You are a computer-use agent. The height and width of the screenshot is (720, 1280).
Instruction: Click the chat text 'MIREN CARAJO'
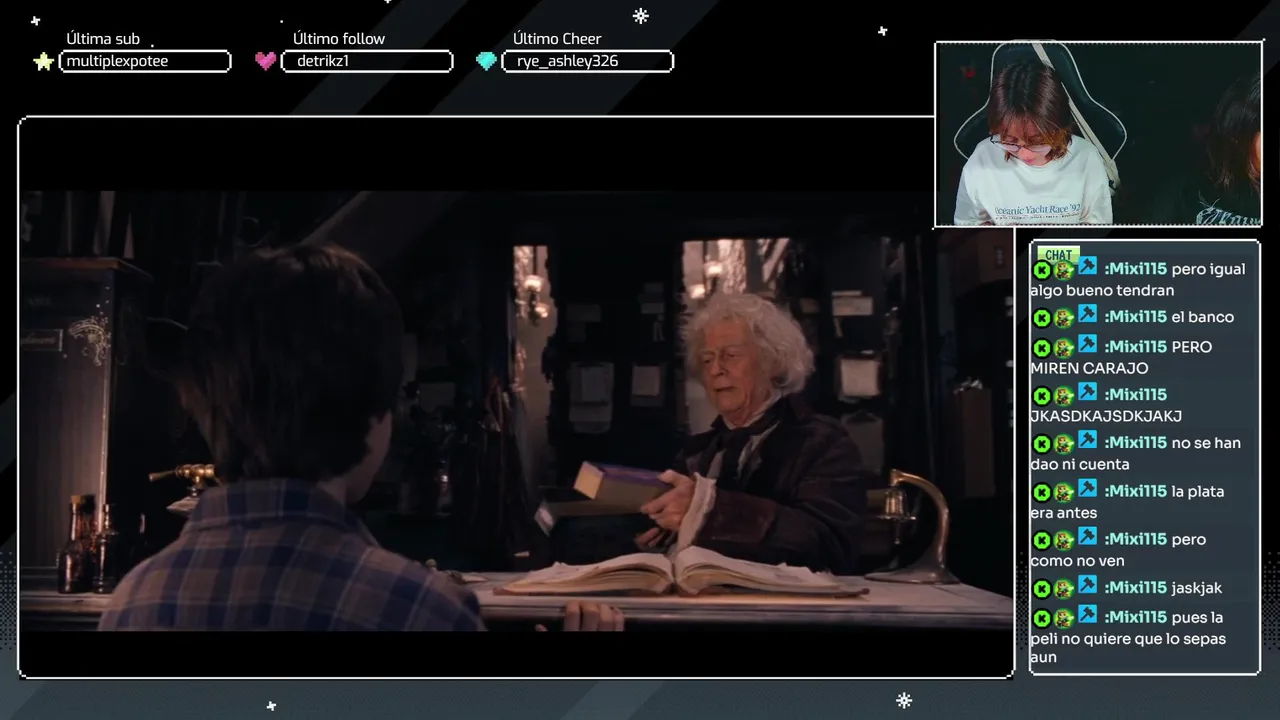click(1089, 369)
